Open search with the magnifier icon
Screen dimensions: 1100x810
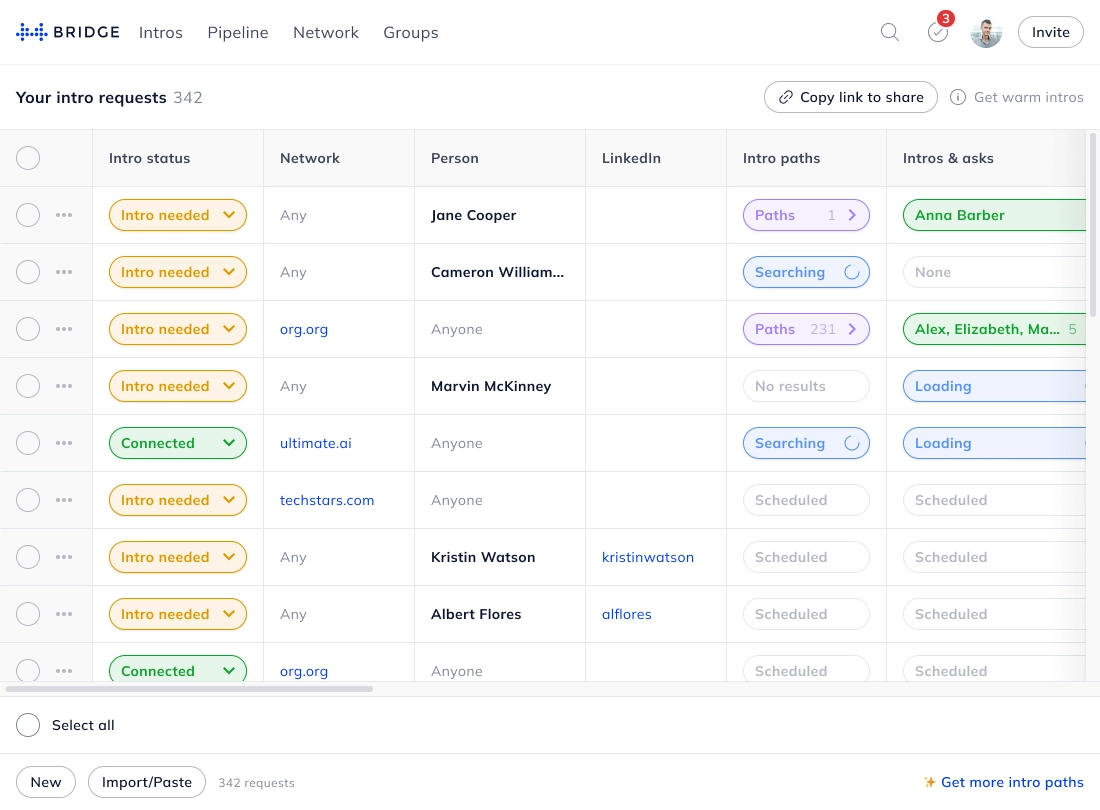(889, 32)
